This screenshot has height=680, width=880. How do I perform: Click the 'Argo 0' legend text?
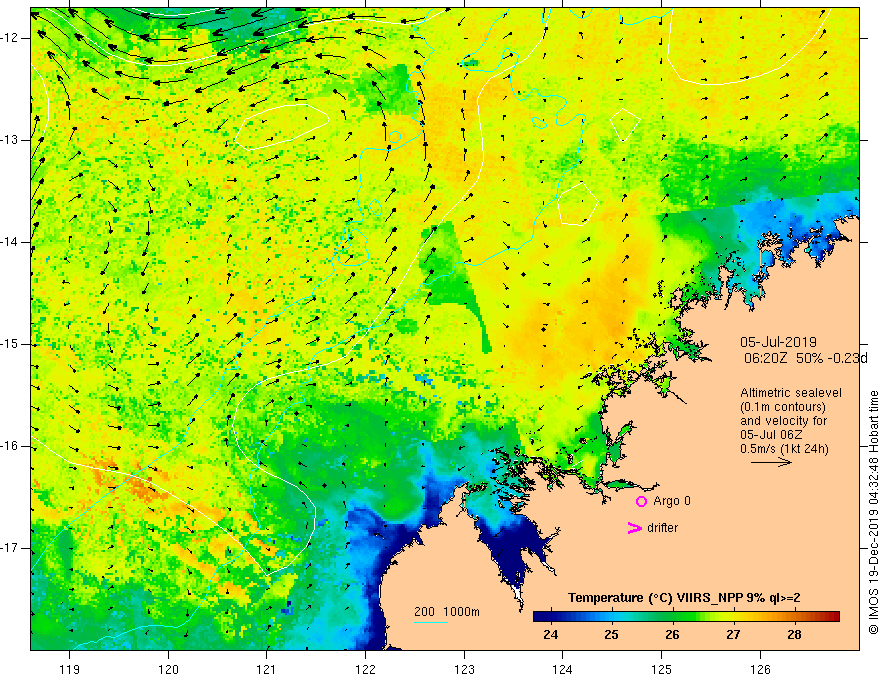(x=672, y=500)
